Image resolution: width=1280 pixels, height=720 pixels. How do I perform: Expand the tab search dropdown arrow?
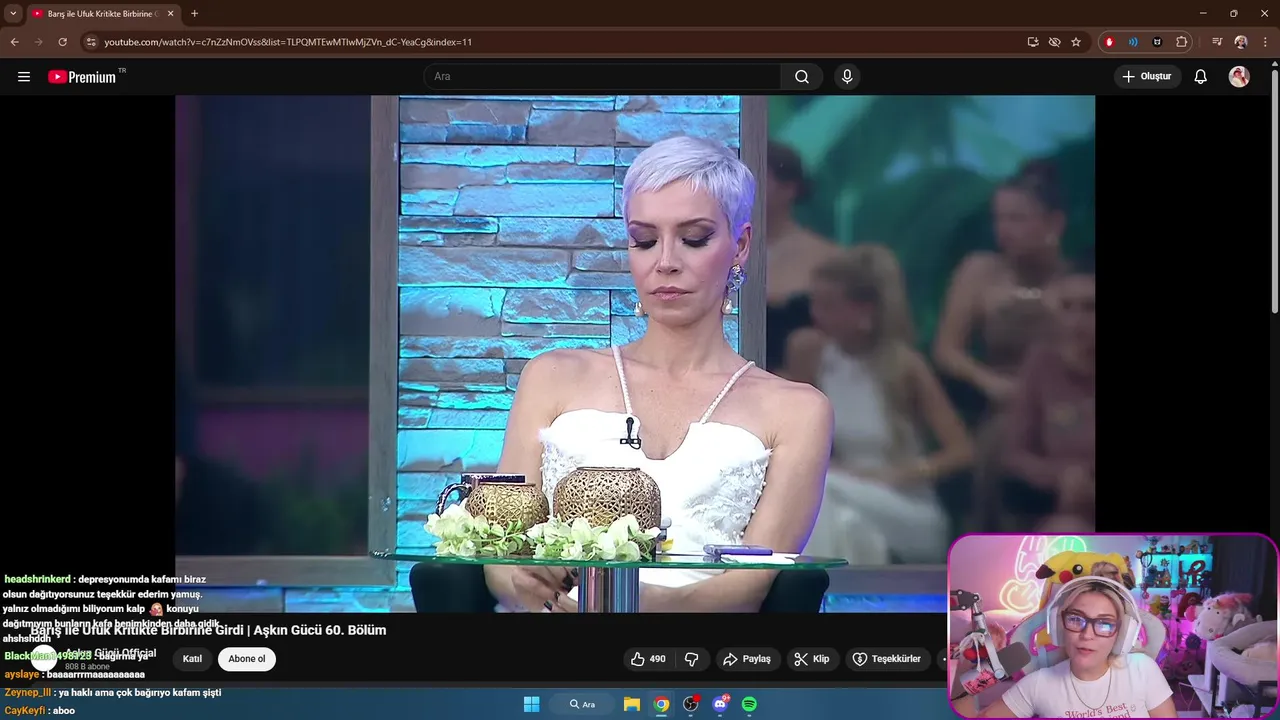(13, 13)
